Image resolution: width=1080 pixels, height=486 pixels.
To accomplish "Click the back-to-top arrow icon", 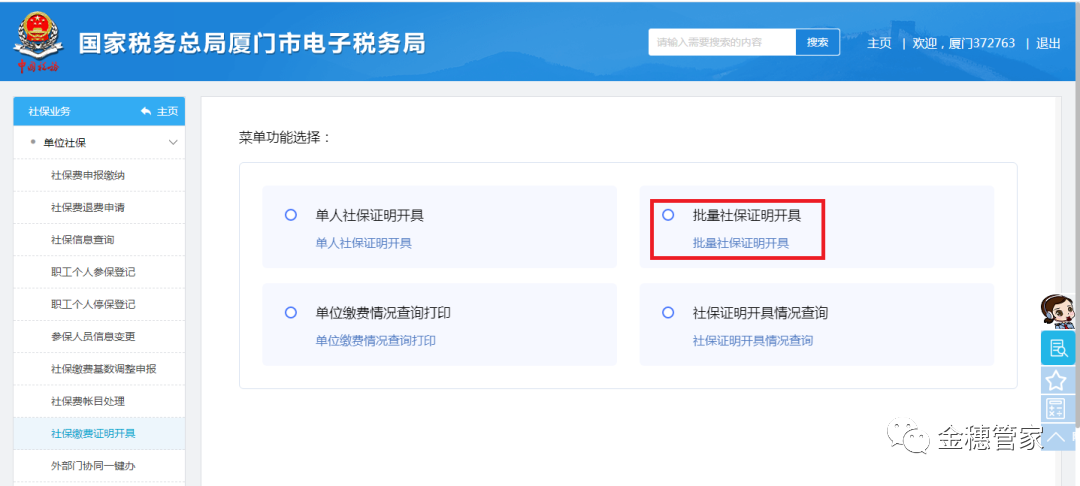I will (1057, 436).
